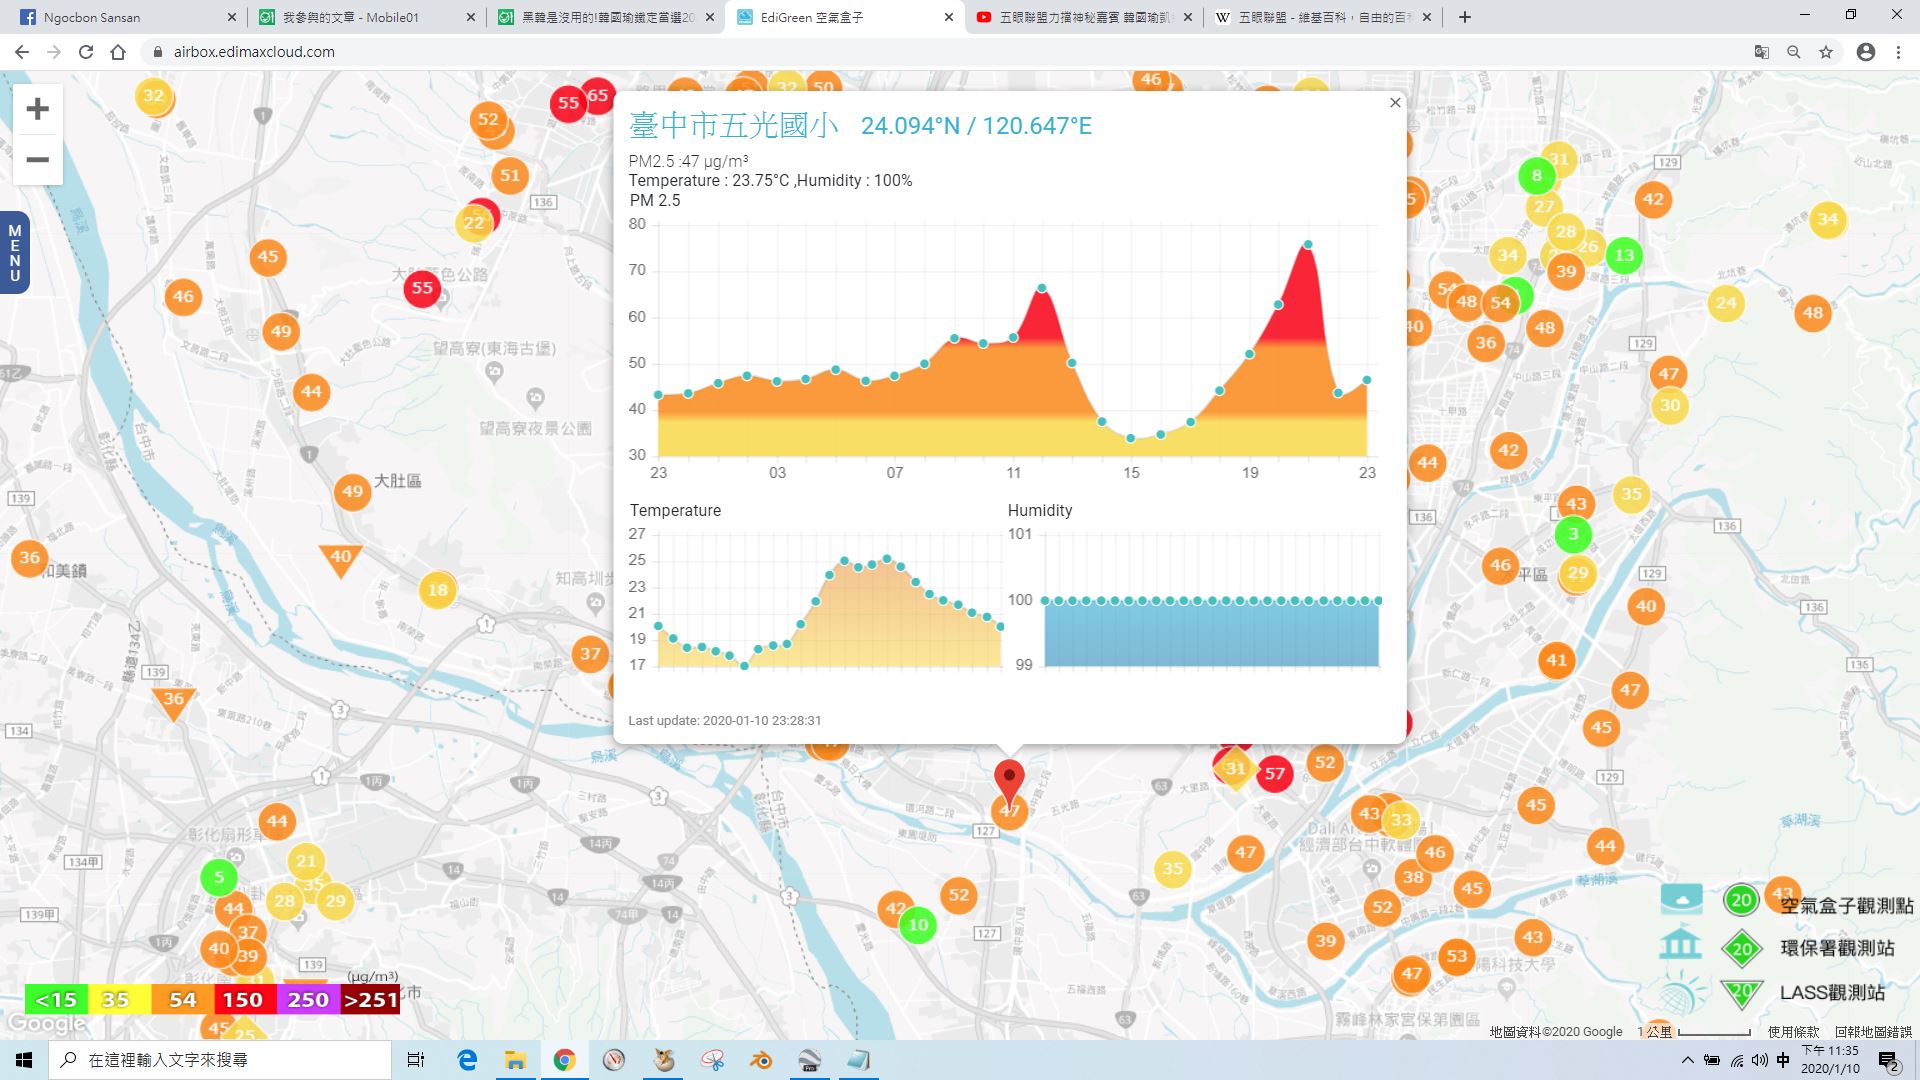
Task: Toggle LASS station globe icon
Action: 1681,993
